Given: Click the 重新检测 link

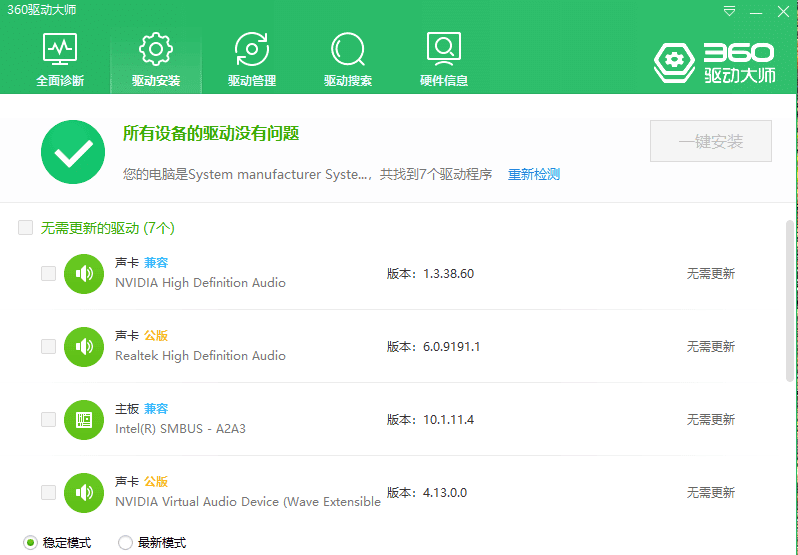Looking at the screenshot, I should coord(534,174).
